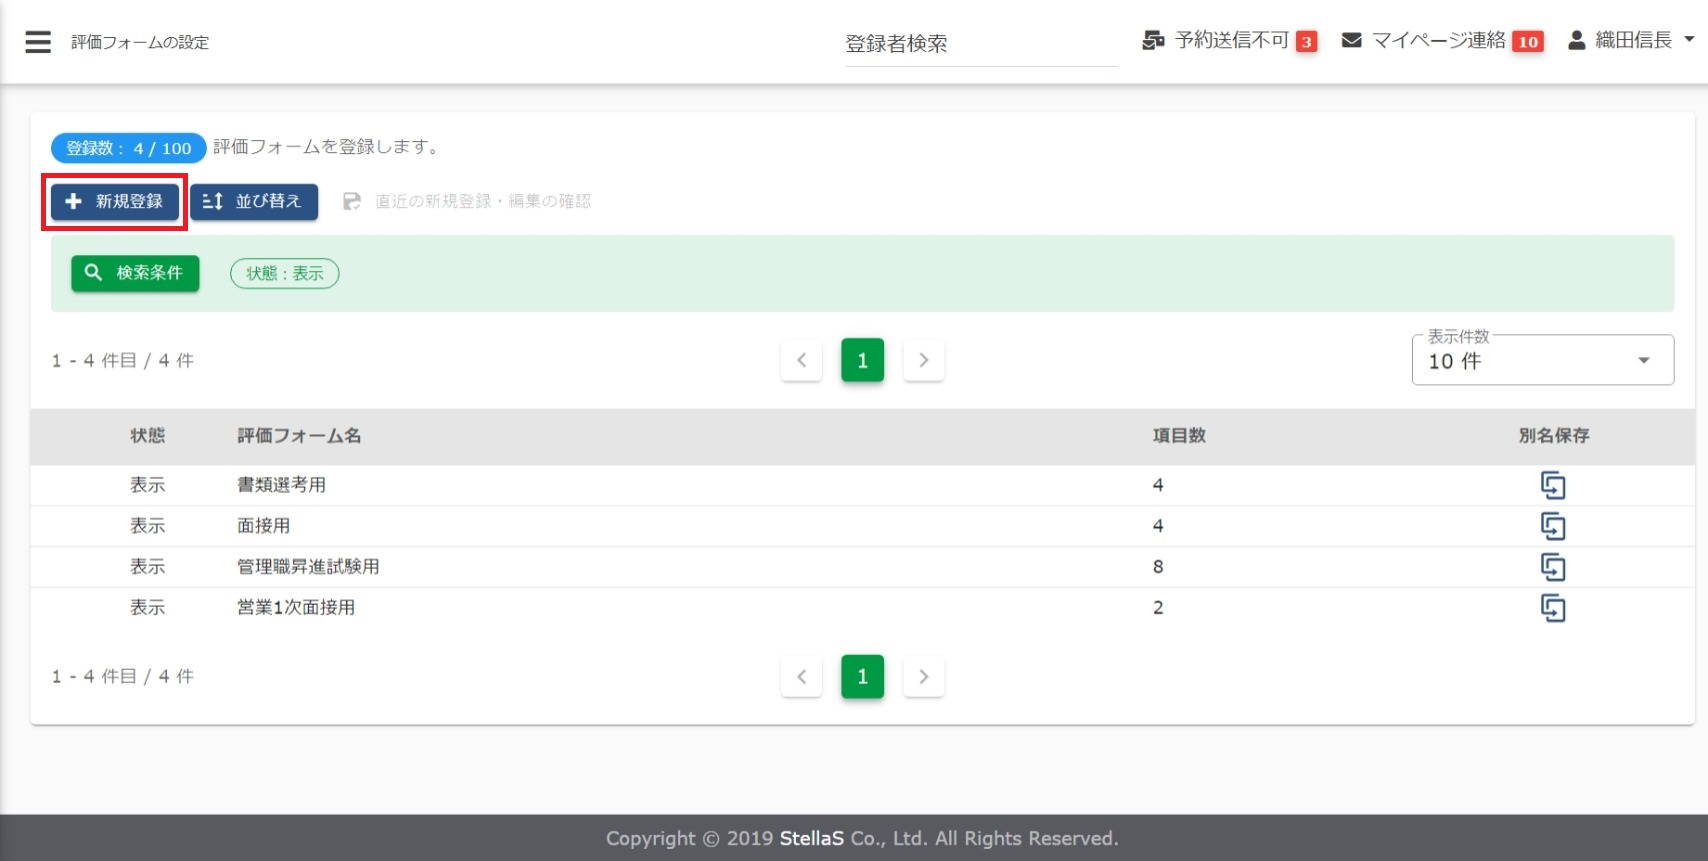Click the 状態：表示 filter chip

pyautogui.click(x=285, y=274)
